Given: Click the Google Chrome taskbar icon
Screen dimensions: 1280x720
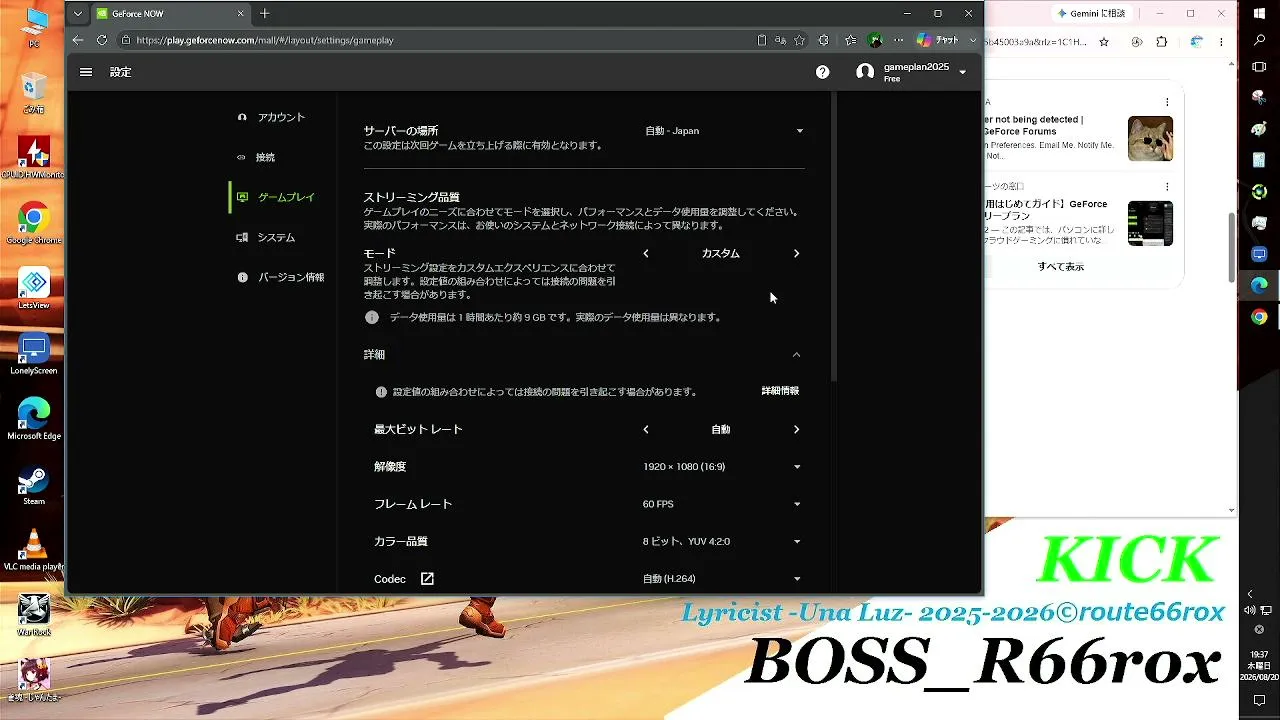Looking at the screenshot, I should (x=1259, y=317).
